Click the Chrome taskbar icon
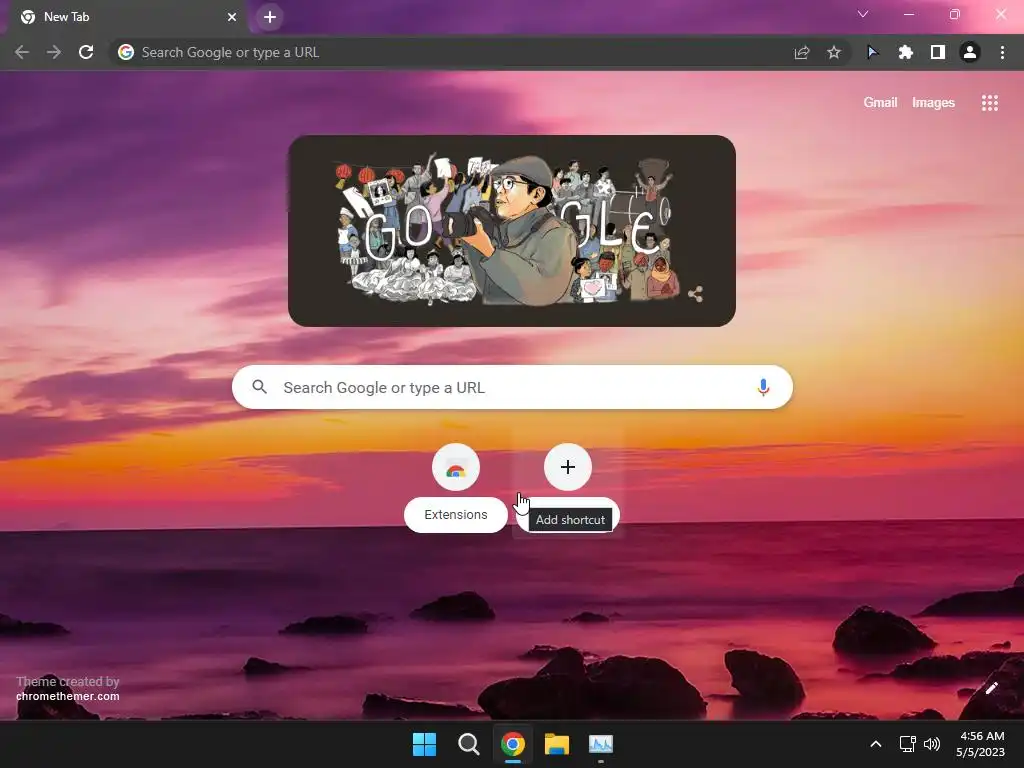The width and height of the screenshot is (1024, 768). pyautogui.click(x=513, y=744)
